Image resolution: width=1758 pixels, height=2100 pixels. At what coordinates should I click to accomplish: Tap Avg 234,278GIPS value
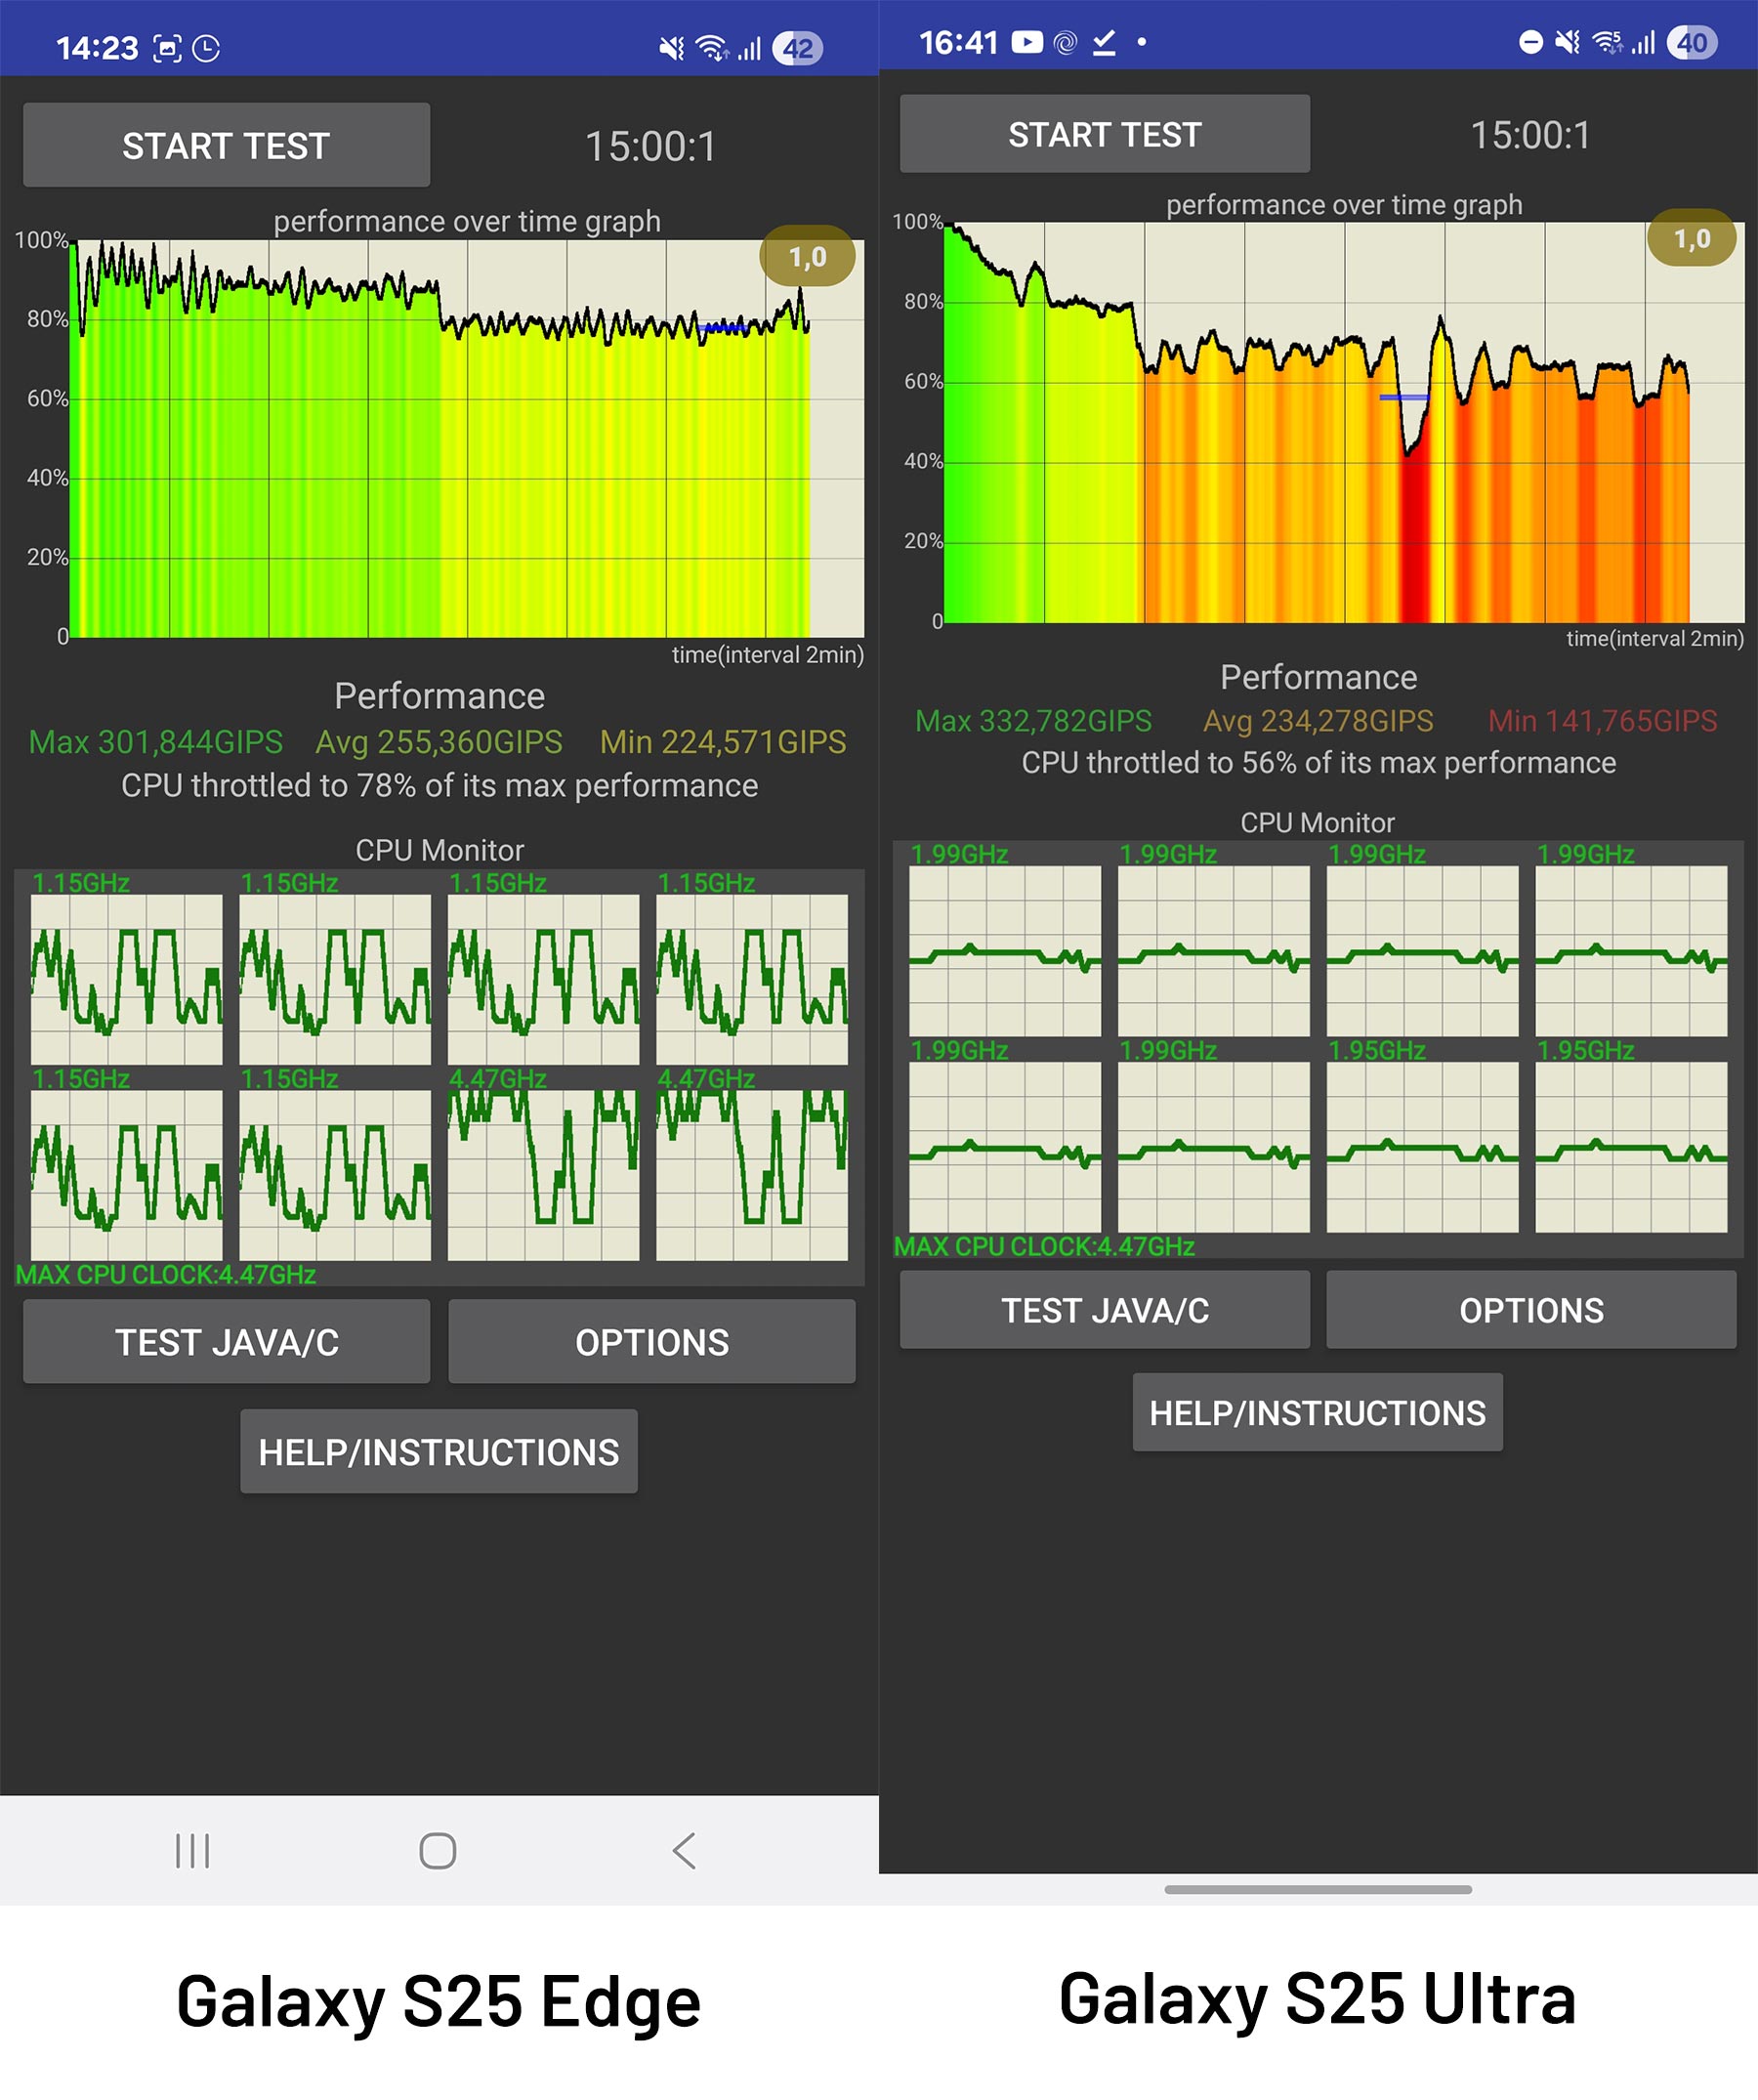[x=1318, y=721]
